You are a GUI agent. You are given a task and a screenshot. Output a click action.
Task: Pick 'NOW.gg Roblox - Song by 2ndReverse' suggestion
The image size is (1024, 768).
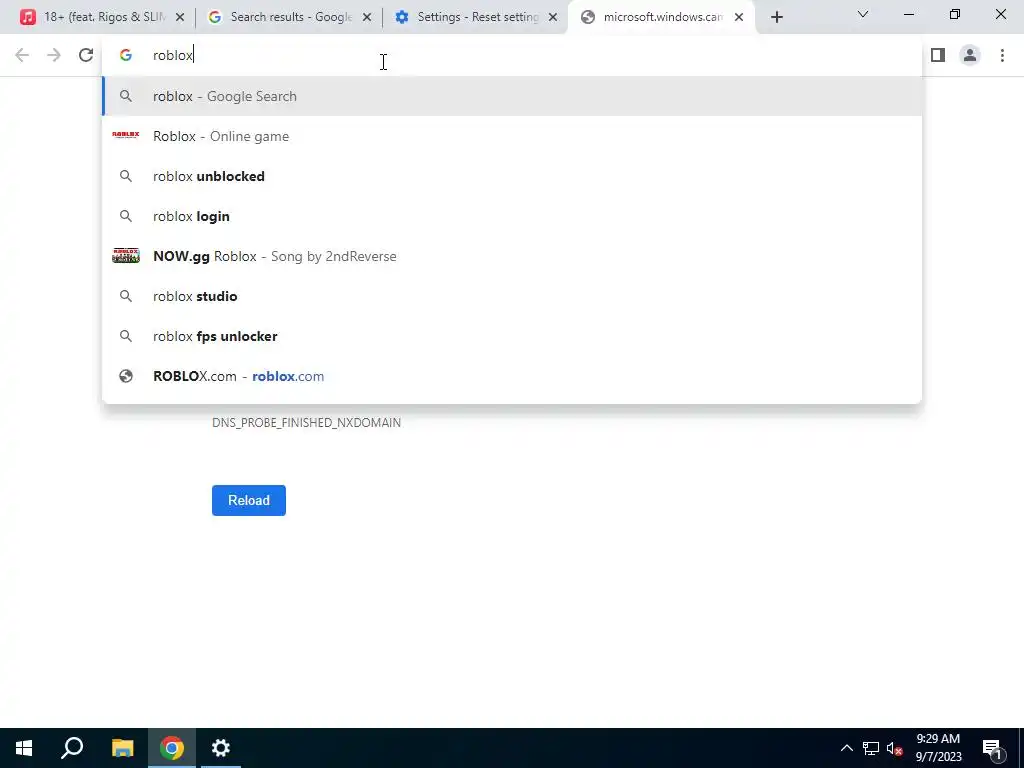pos(512,256)
